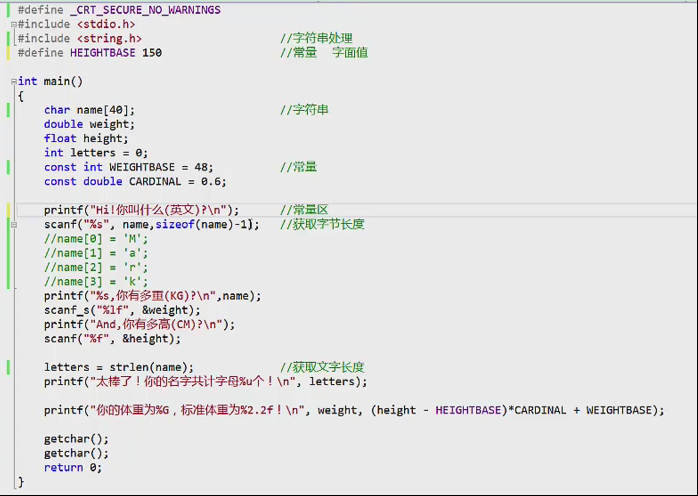Click on char name[40] declaration
The width and height of the screenshot is (698, 496).
(x=88, y=110)
